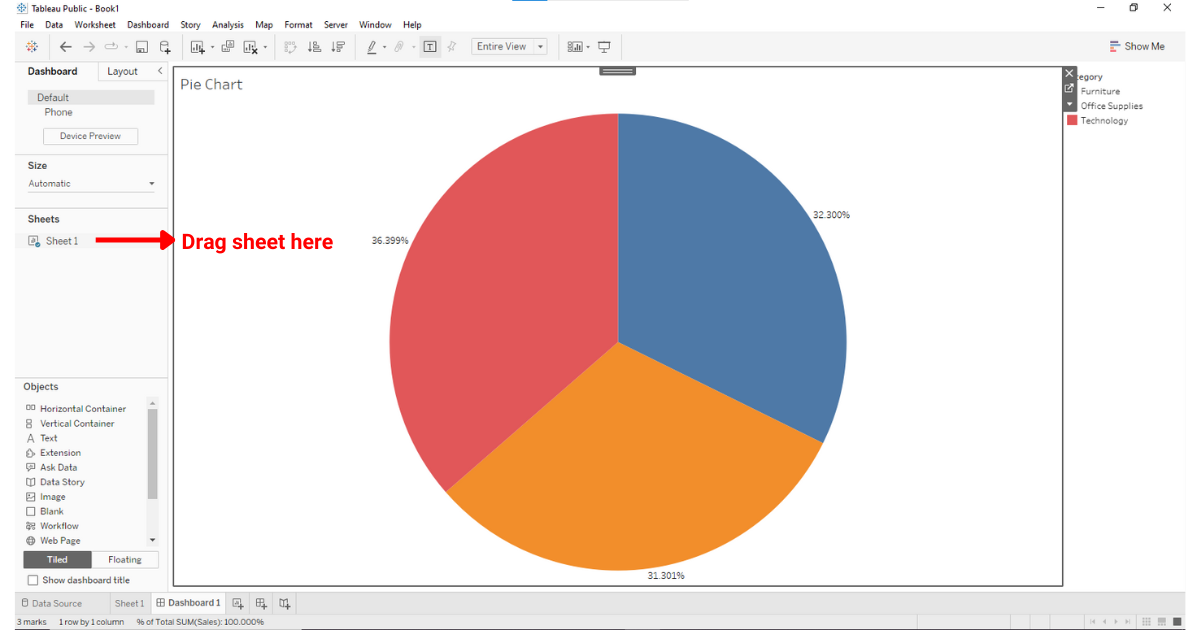
Task: Select Web Page in the Objects list
Action: (58, 540)
